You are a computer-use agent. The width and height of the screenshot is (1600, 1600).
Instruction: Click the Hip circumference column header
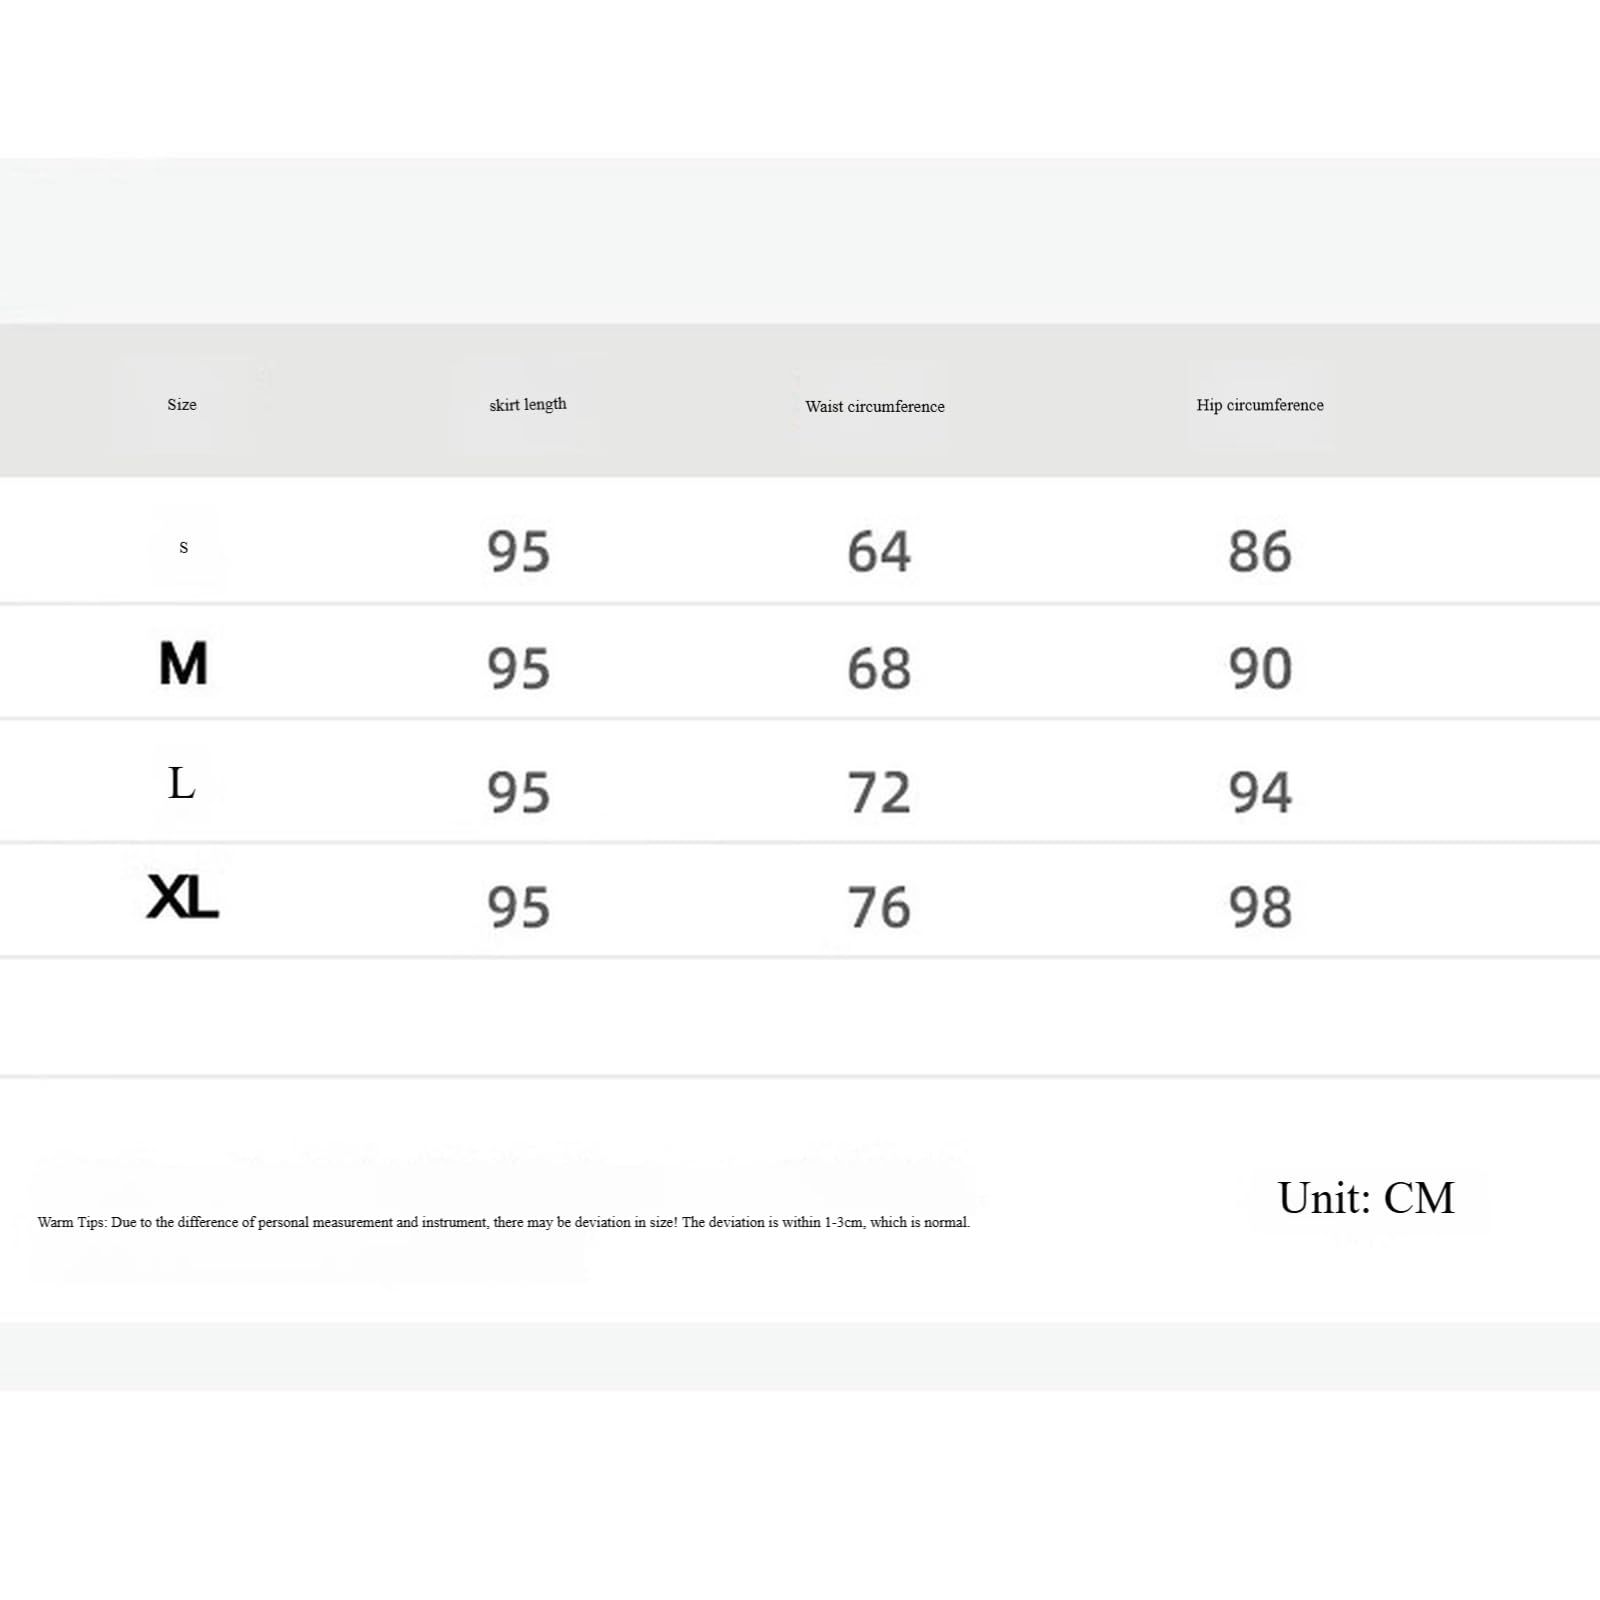point(1260,405)
